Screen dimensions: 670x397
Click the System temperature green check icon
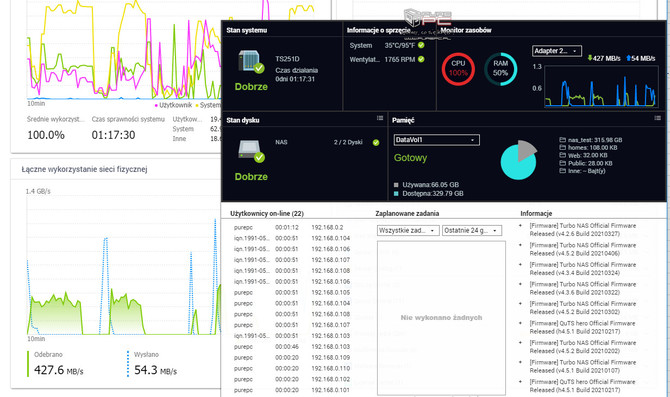tap(421, 45)
